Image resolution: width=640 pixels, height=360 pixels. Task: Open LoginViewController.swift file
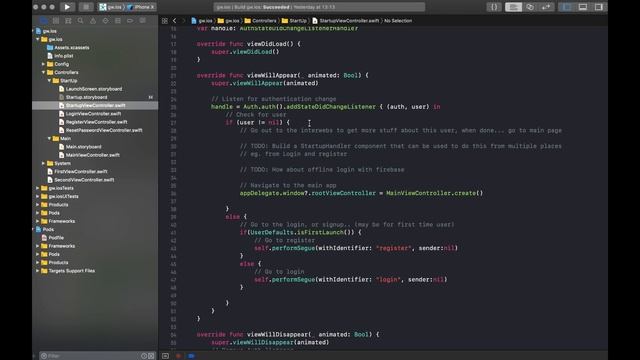click(90, 114)
